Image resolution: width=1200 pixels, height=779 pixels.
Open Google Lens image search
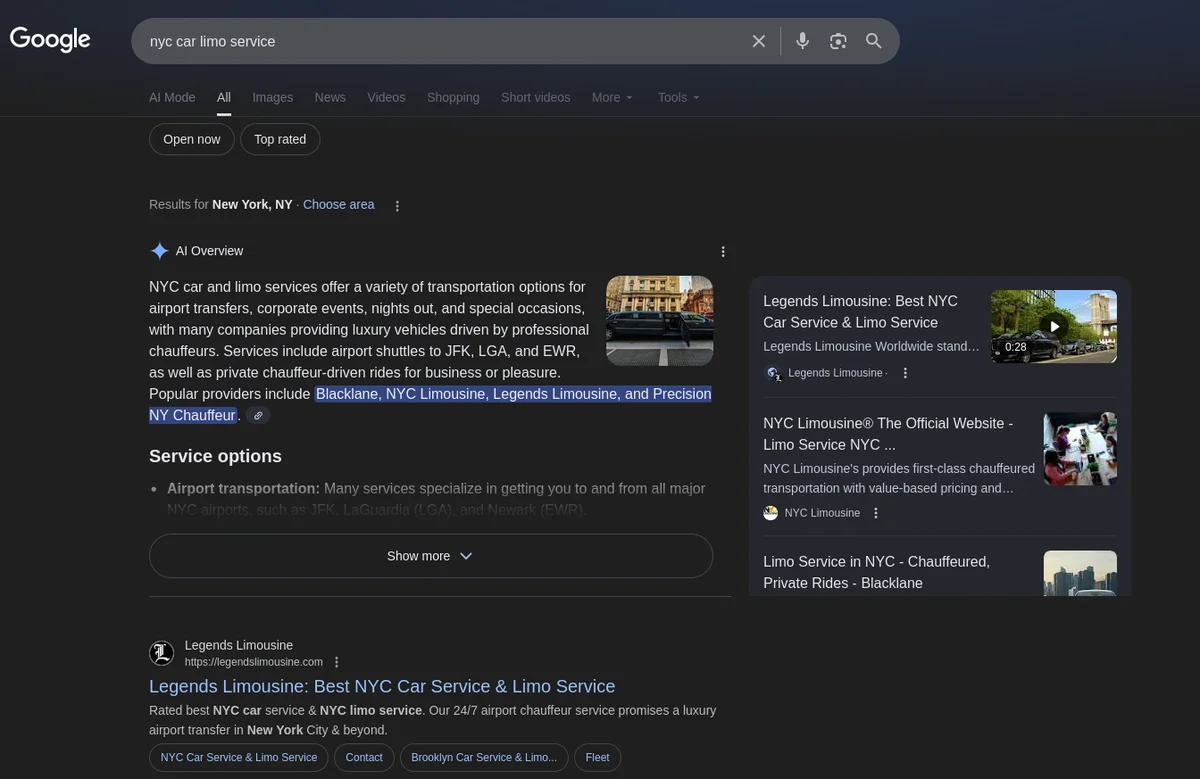pos(838,41)
